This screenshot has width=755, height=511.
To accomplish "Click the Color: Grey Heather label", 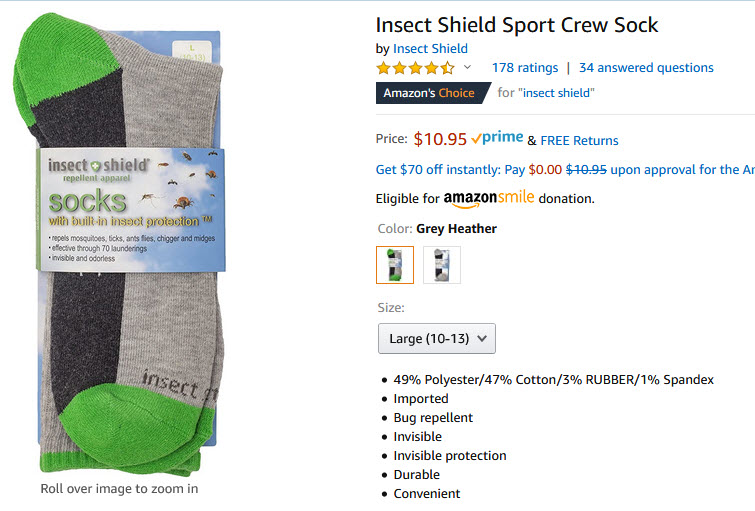I will pyautogui.click(x=436, y=229).
